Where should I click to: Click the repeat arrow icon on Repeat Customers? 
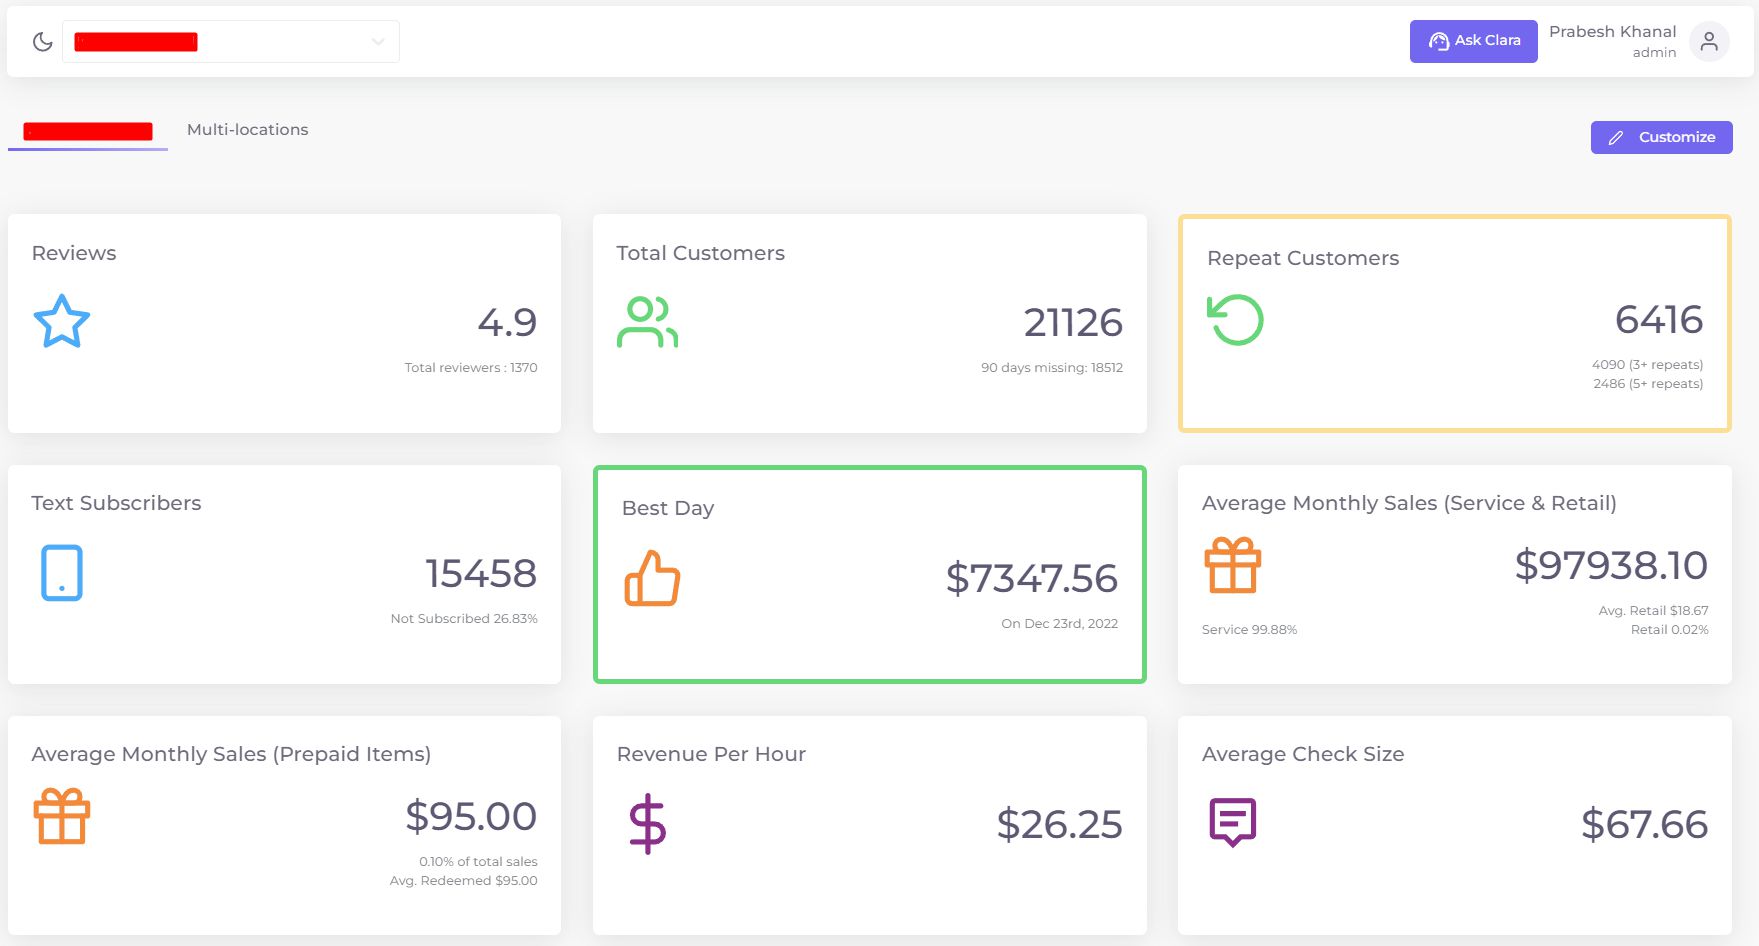(1235, 321)
